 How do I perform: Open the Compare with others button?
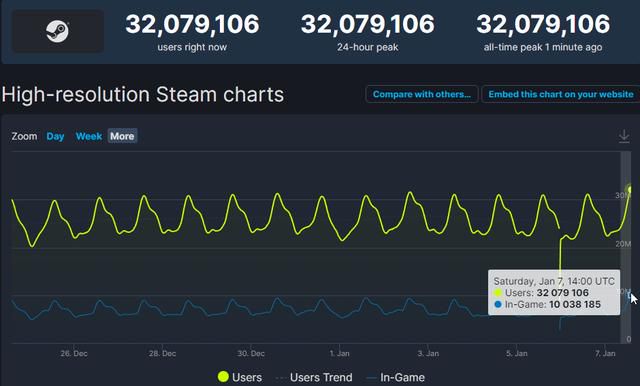[422, 94]
